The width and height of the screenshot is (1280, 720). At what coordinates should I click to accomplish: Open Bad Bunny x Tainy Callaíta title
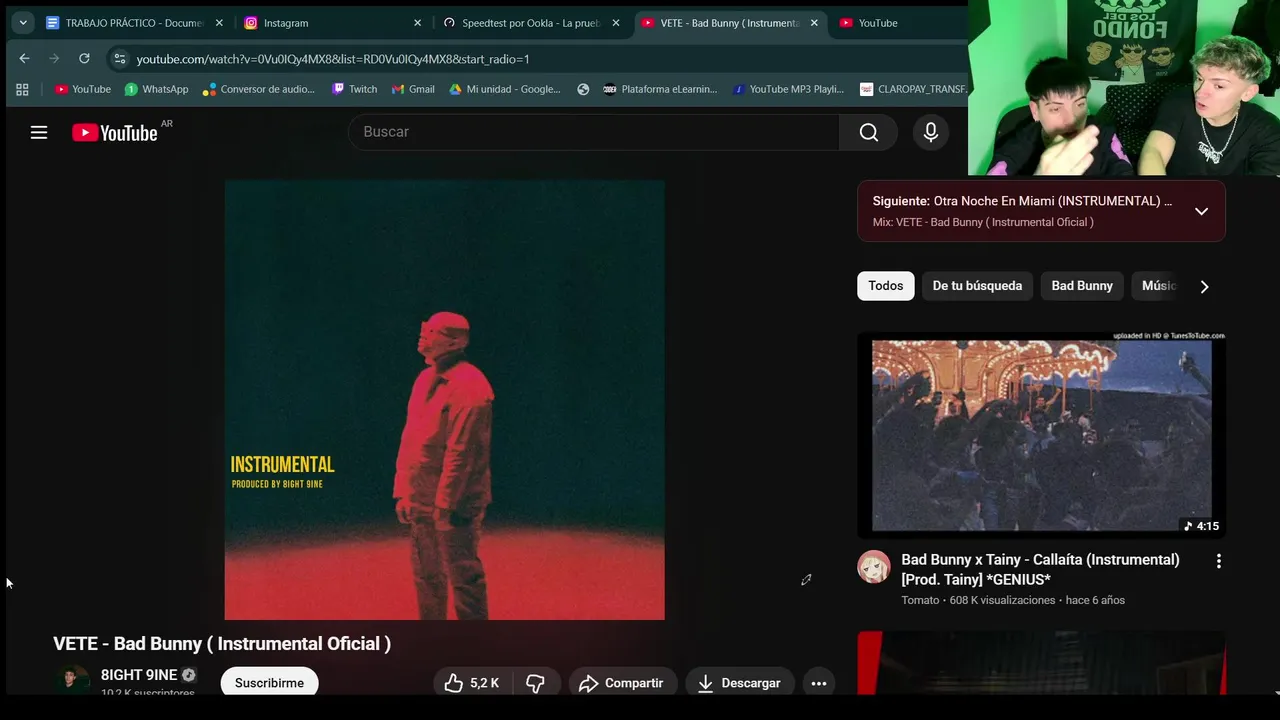point(1040,570)
